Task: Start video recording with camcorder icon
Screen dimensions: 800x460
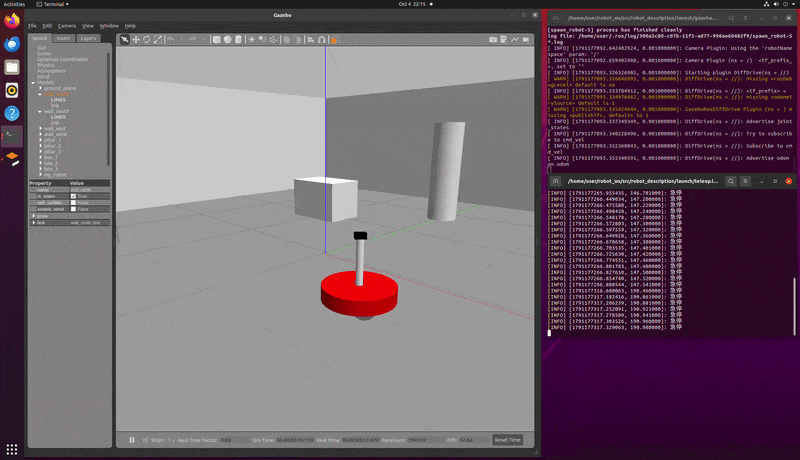Action: [x=526, y=39]
